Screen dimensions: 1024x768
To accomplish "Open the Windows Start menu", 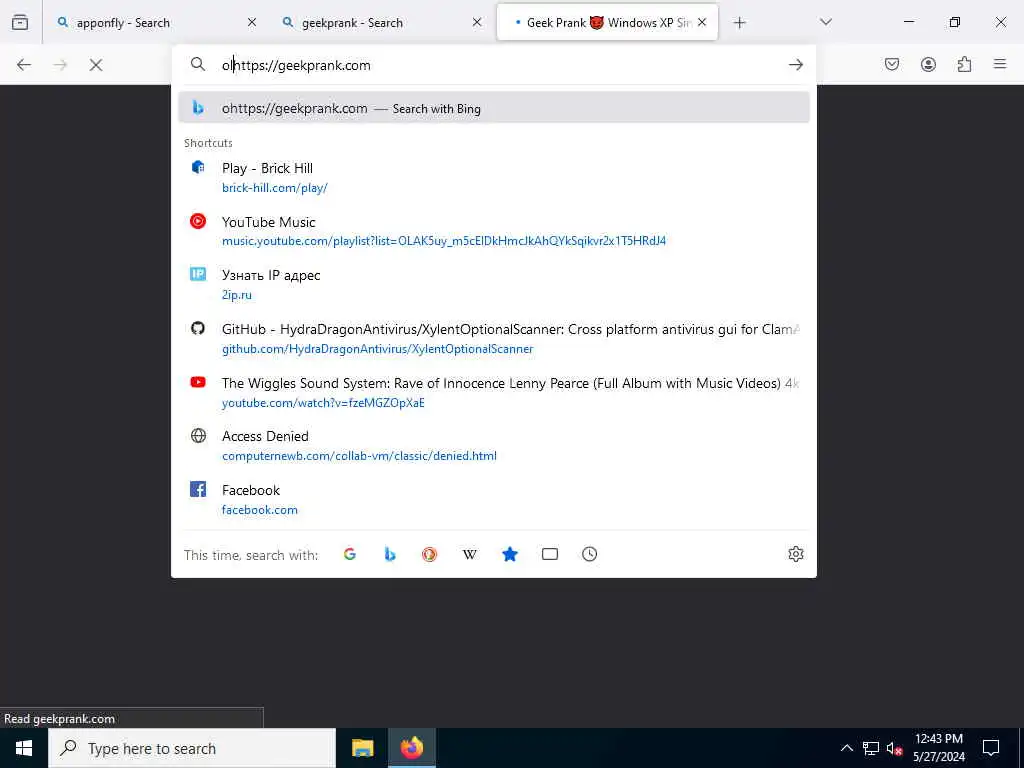I will click(24, 748).
